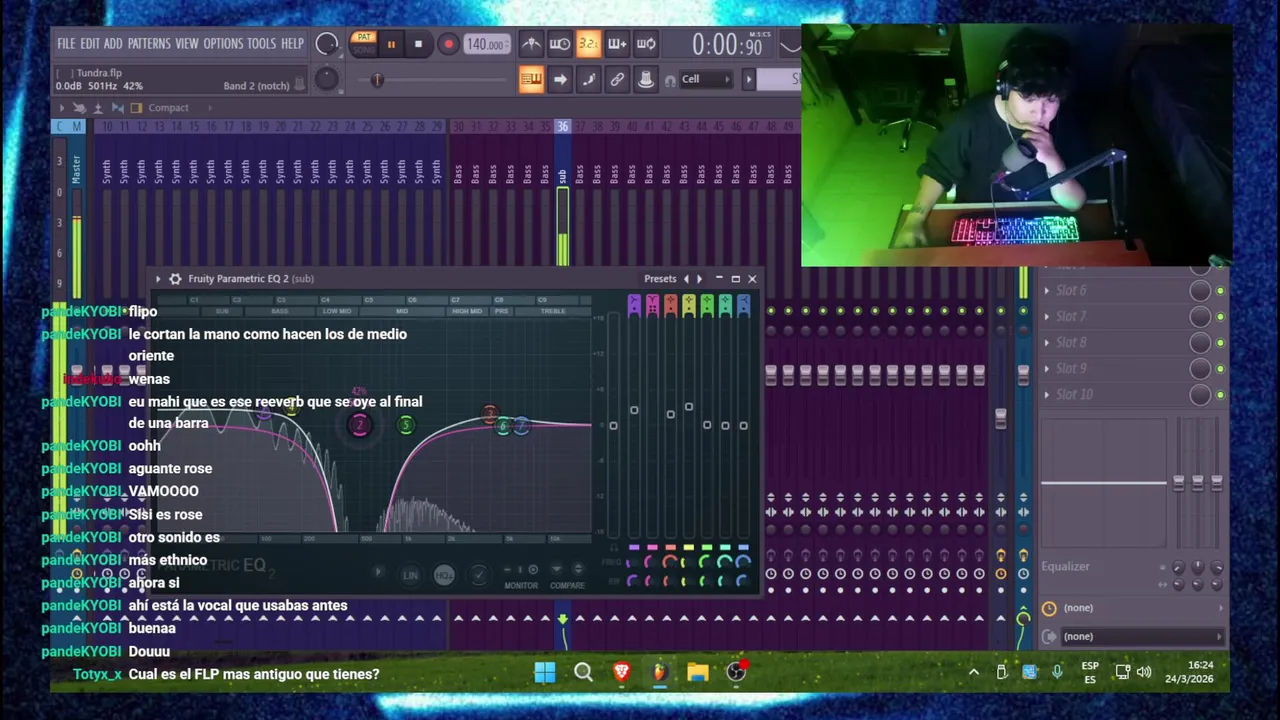
Task: Click the snap magnet icon
Action: (x=670, y=80)
